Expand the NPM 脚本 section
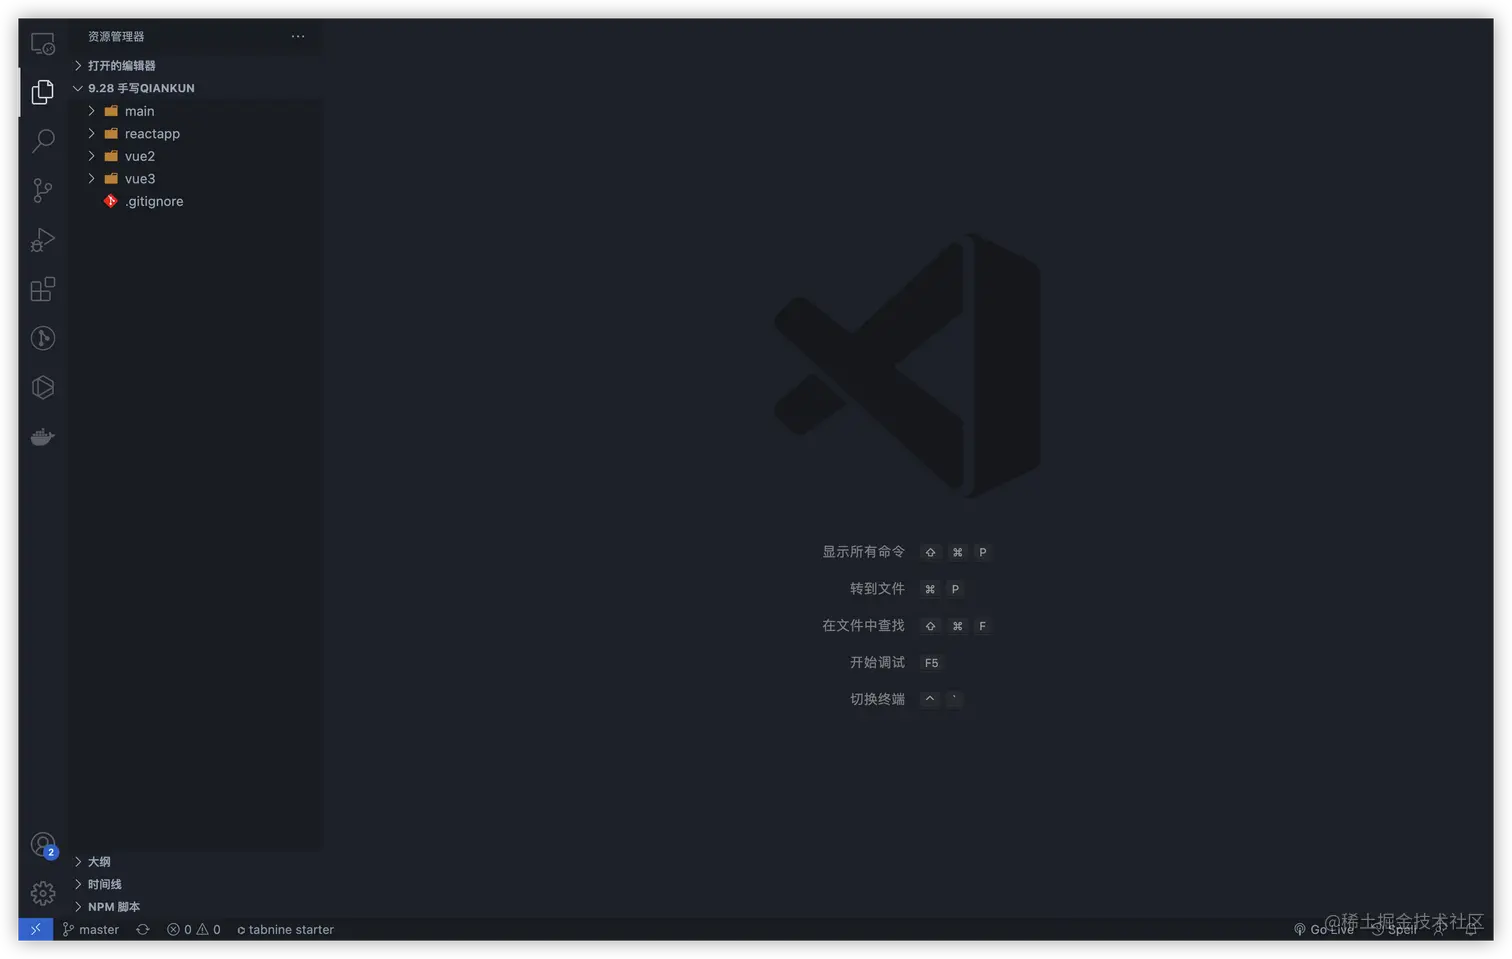Screen dimensions: 1512x959 [x=195, y=907]
